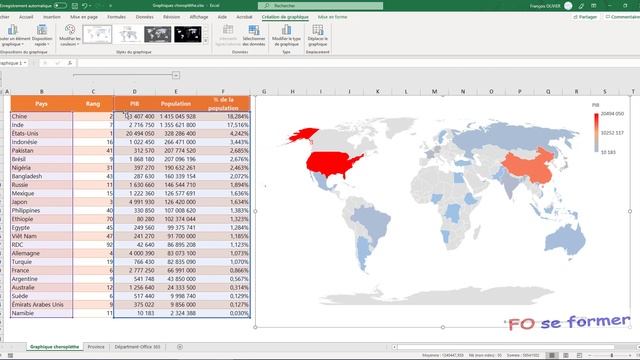Select the first light map chart style

(x=97, y=34)
